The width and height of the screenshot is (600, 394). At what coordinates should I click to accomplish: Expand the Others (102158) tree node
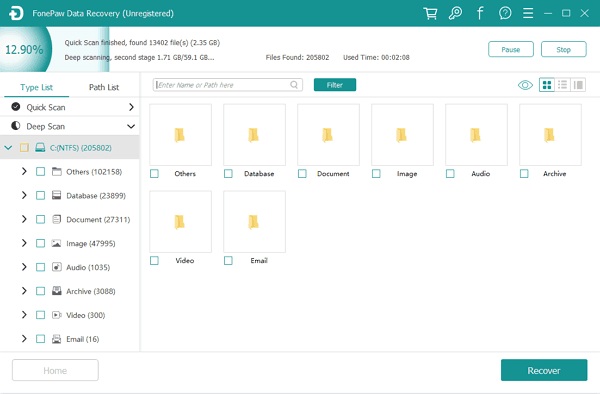(x=24, y=171)
